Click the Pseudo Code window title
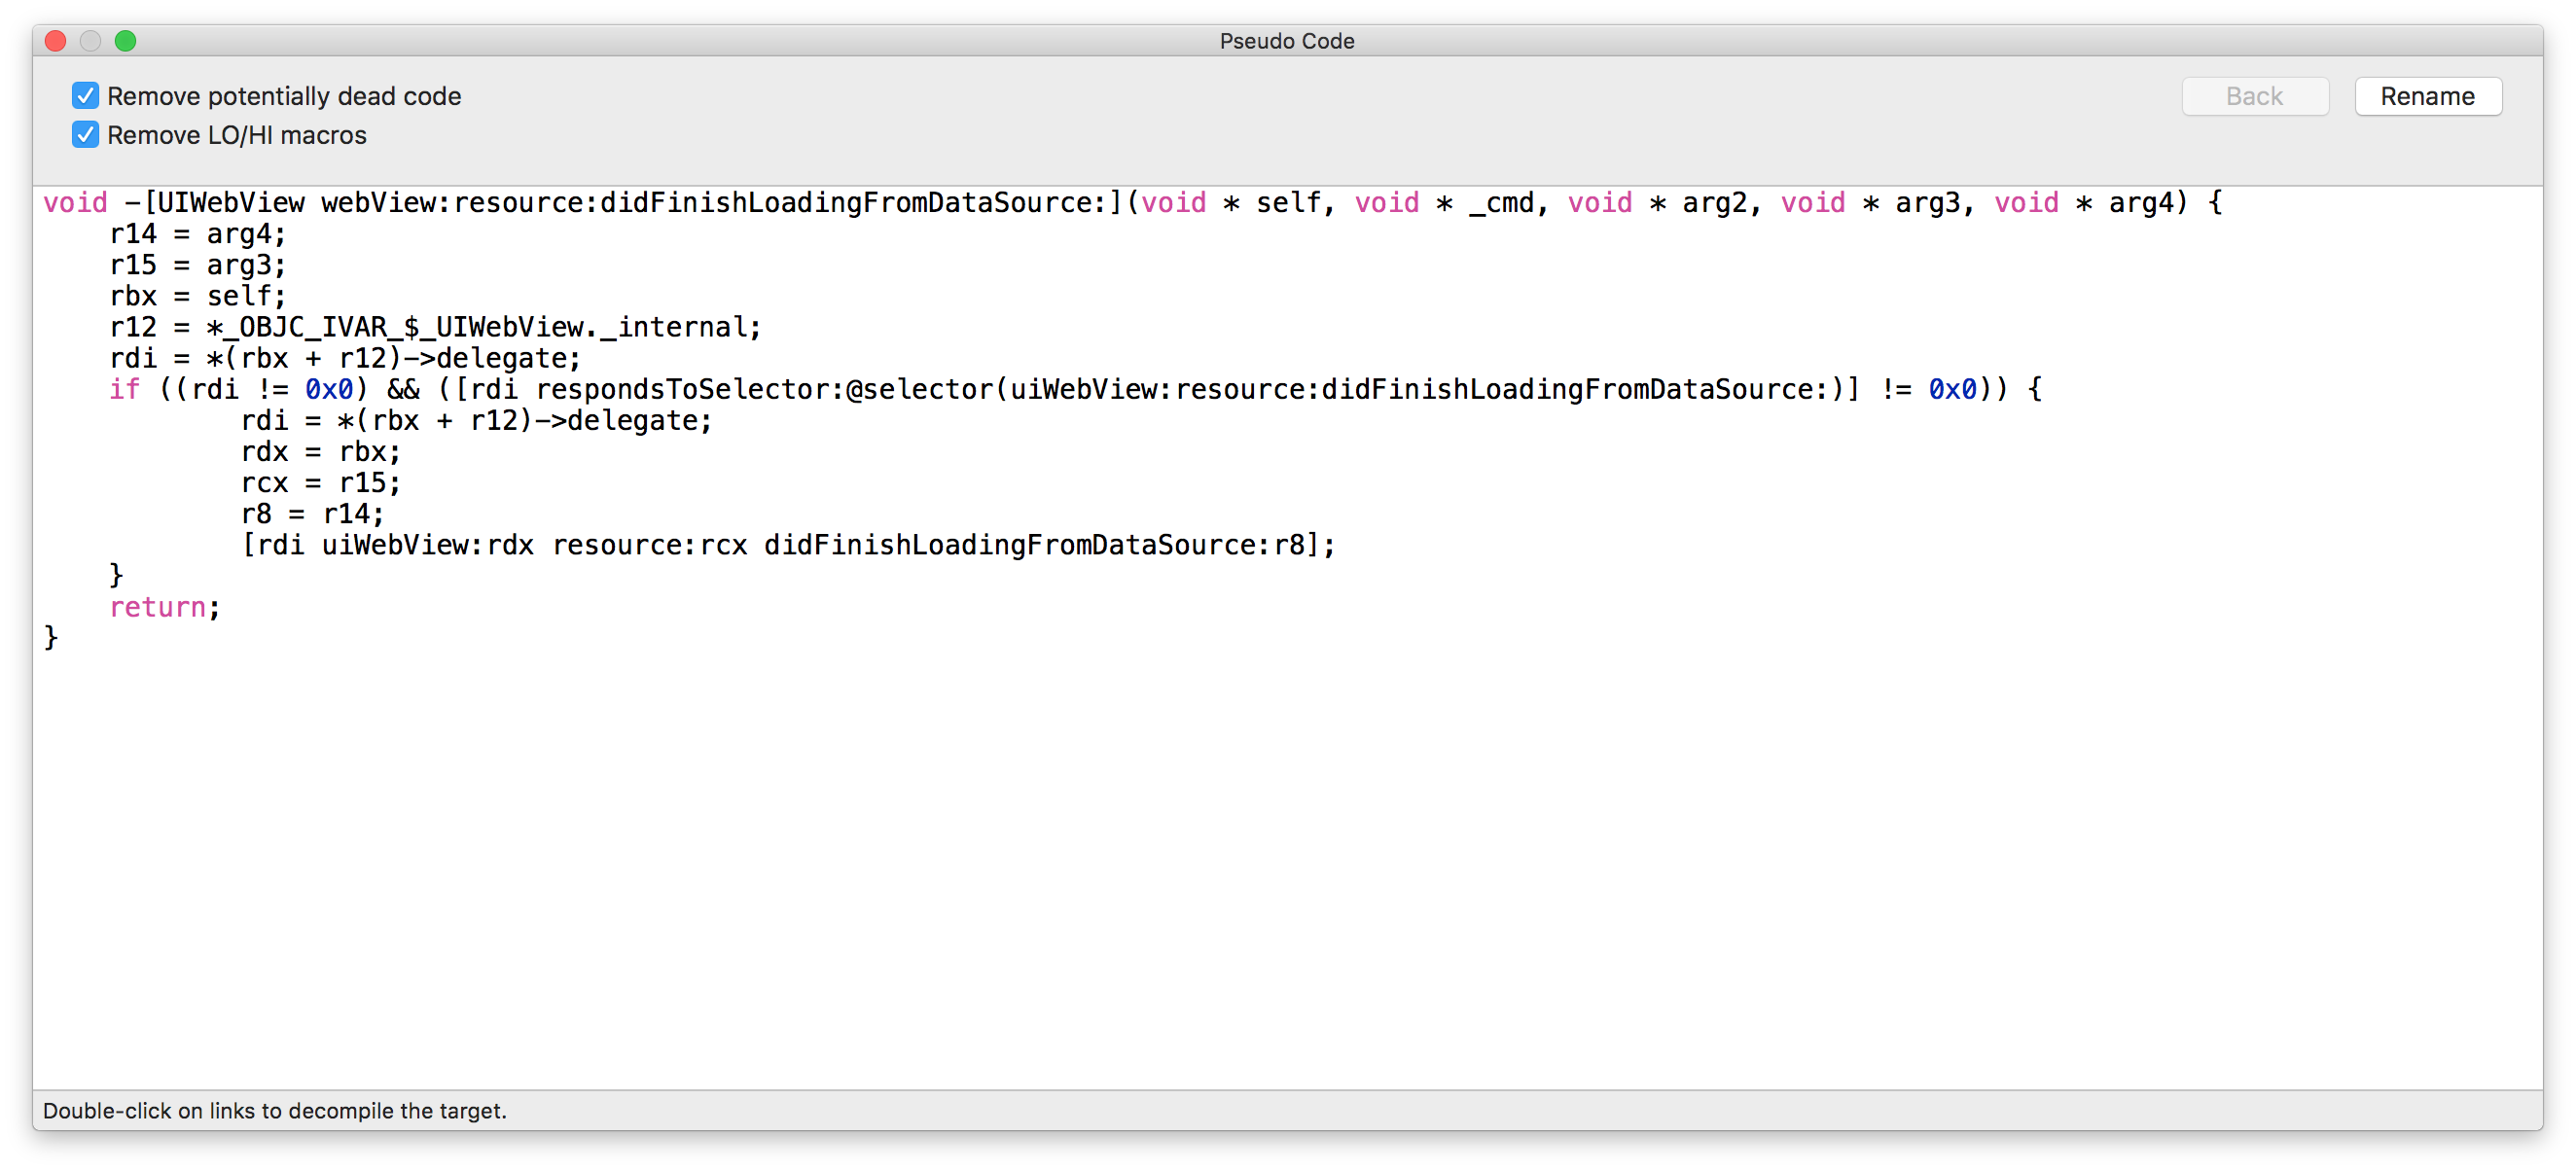Screen dimensions: 2576x1171 point(1286,41)
